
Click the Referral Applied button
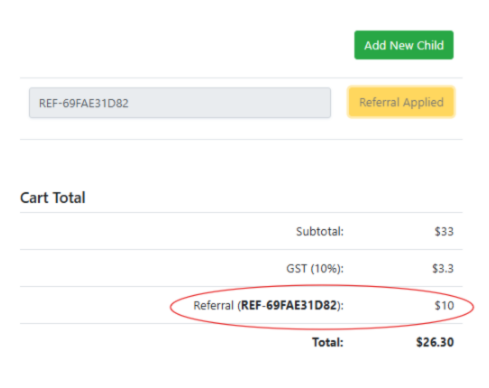401,102
